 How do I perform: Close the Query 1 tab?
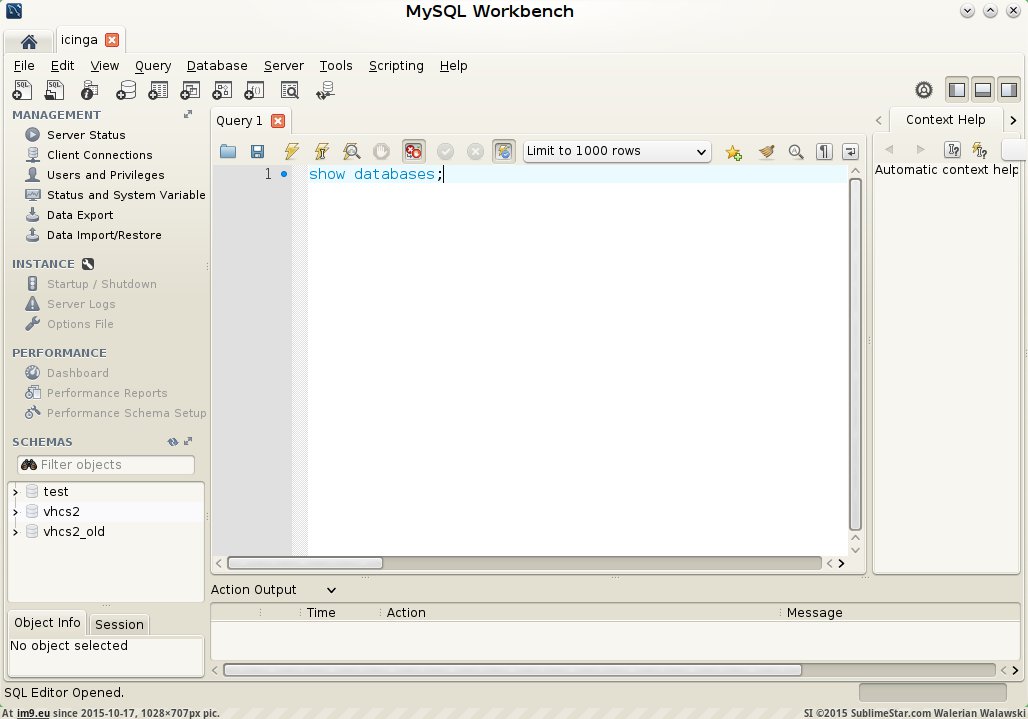pos(278,121)
